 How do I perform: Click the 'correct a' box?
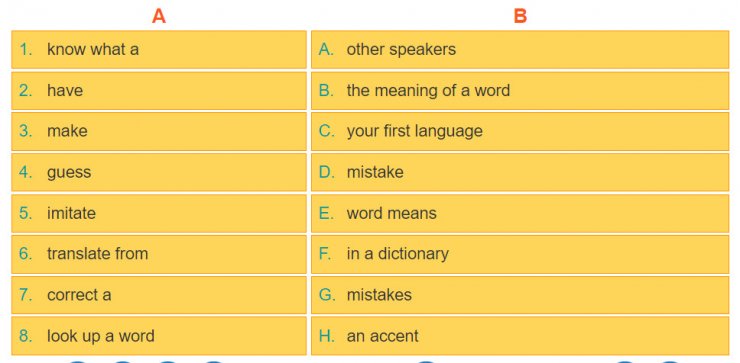pyautogui.click(x=159, y=295)
